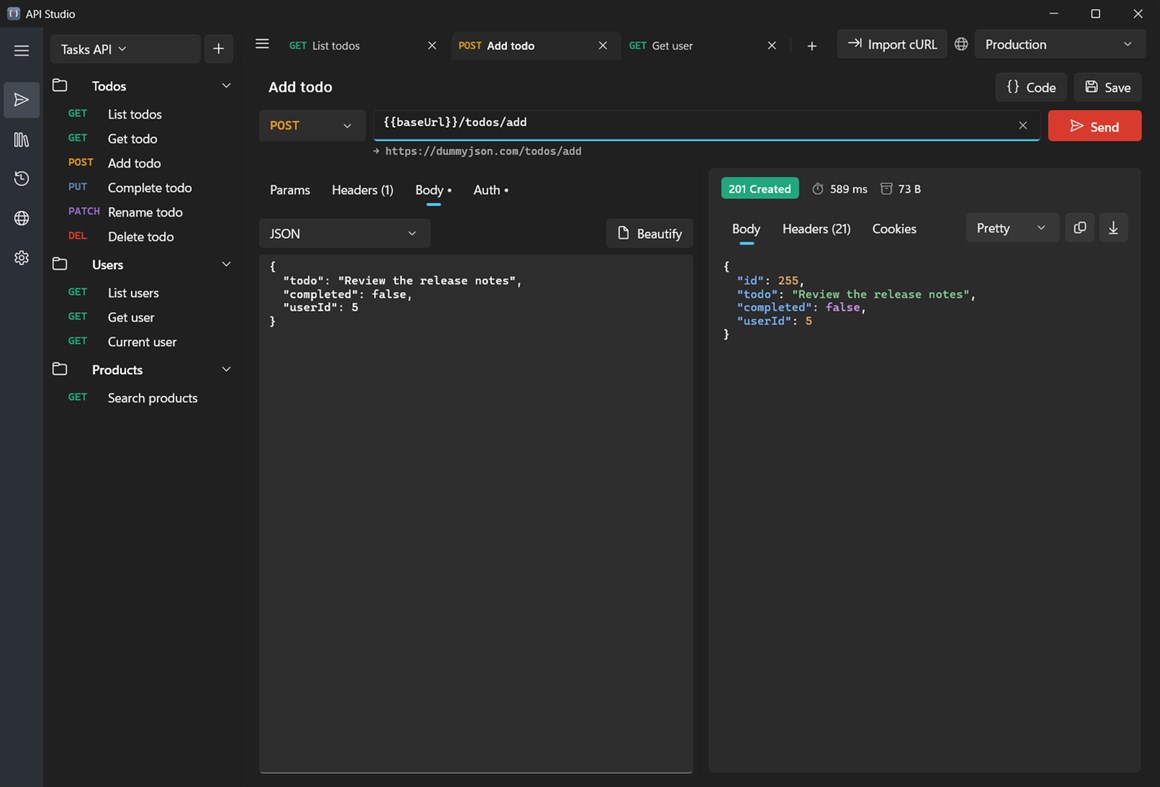Click globe icon next to Production environment
Image resolution: width=1160 pixels, height=787 pixels.
[961, 44]
